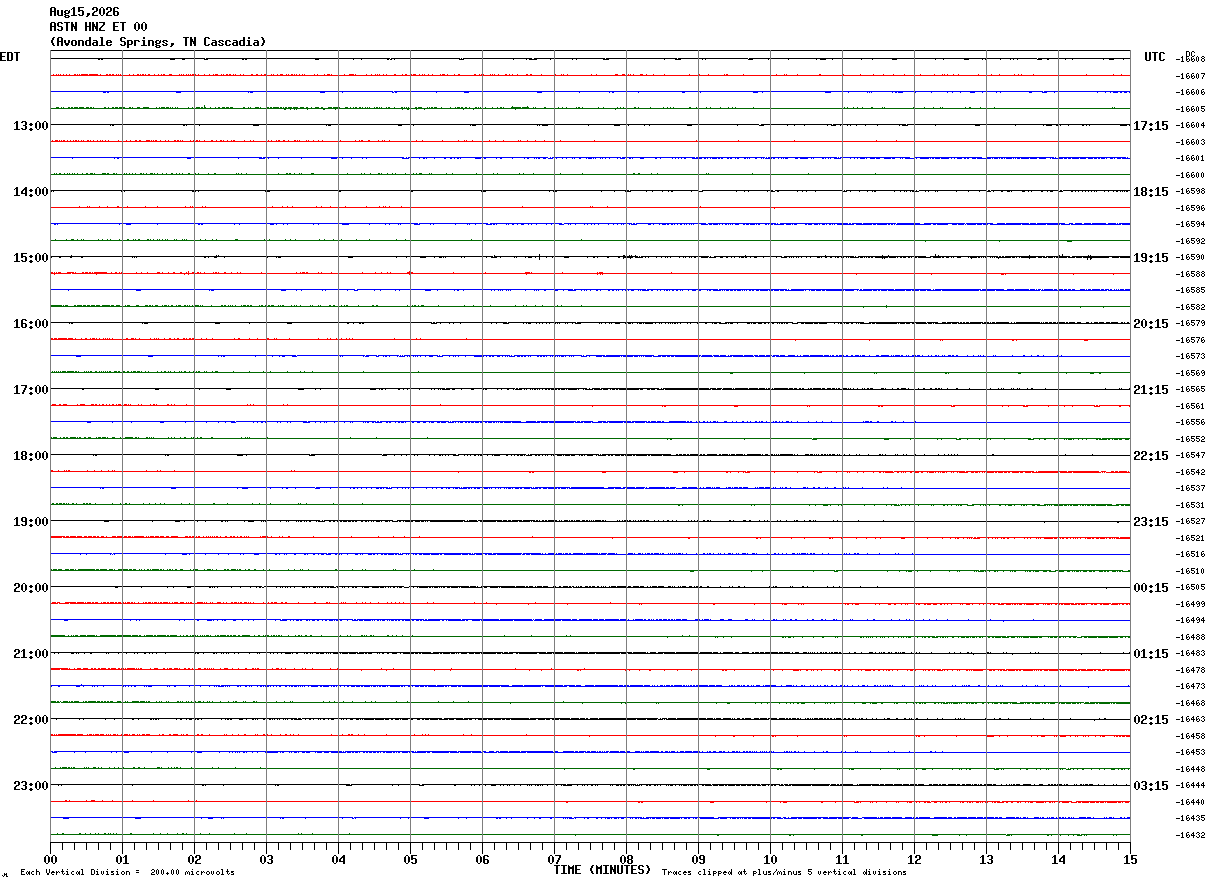Select the ASTN HNZ ET 00 station label
Image resolution: width=1210 pixels, height=886 pixels.
pos(98,27)
